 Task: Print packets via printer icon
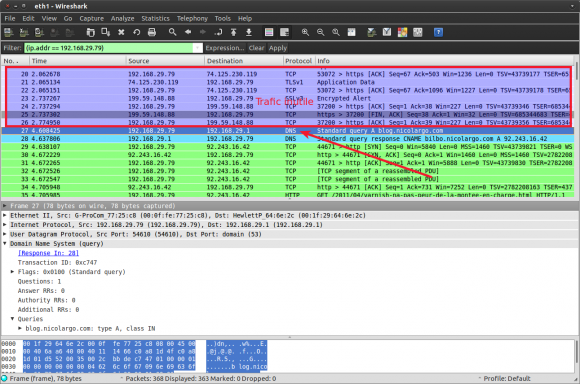point(152,33)
